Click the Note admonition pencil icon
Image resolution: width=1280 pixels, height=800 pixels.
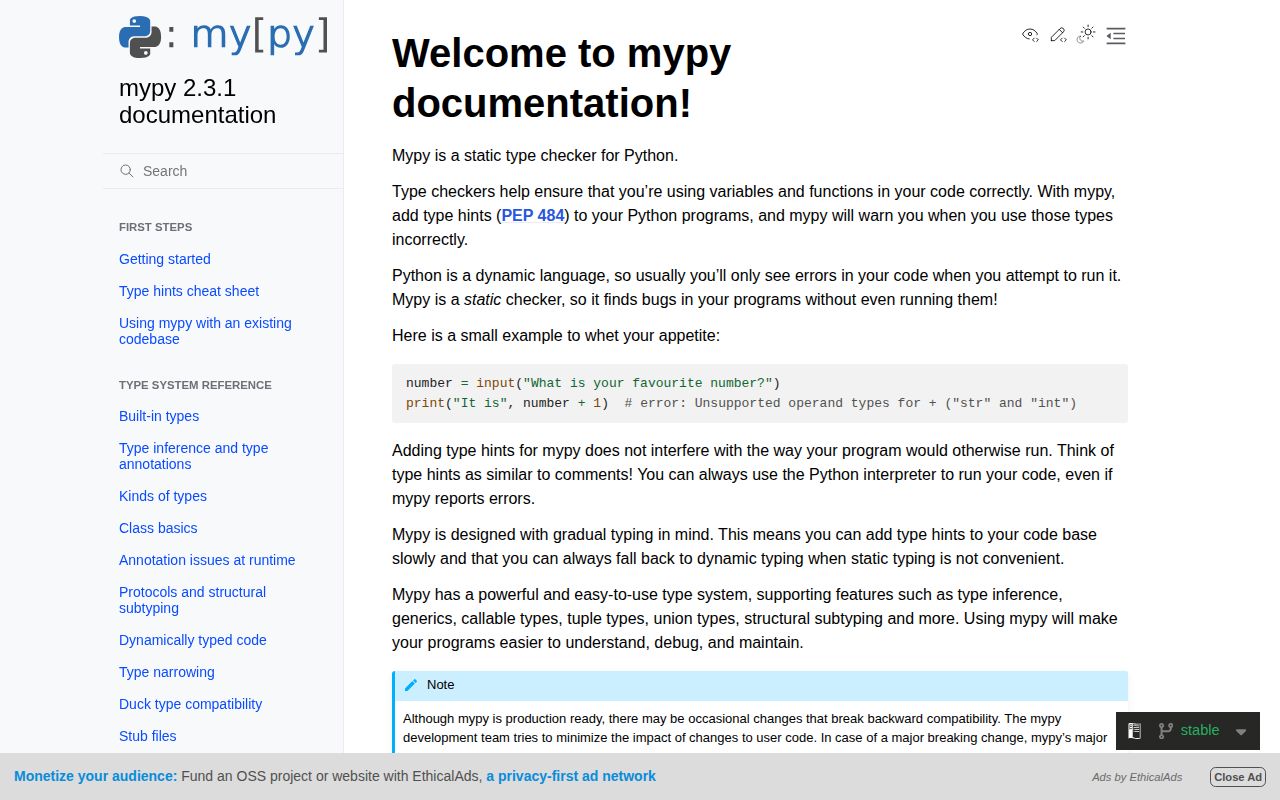coord(411,685)
